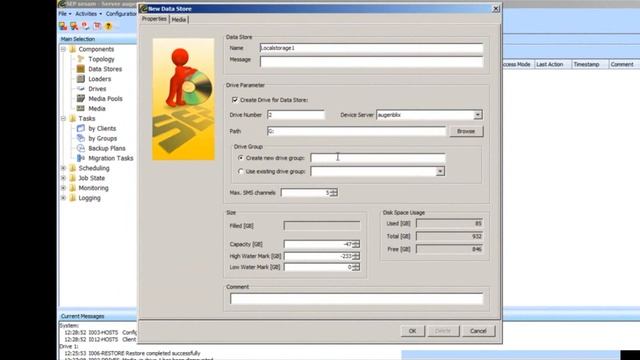Collapse the Tasks tree node

pos(63,118)
